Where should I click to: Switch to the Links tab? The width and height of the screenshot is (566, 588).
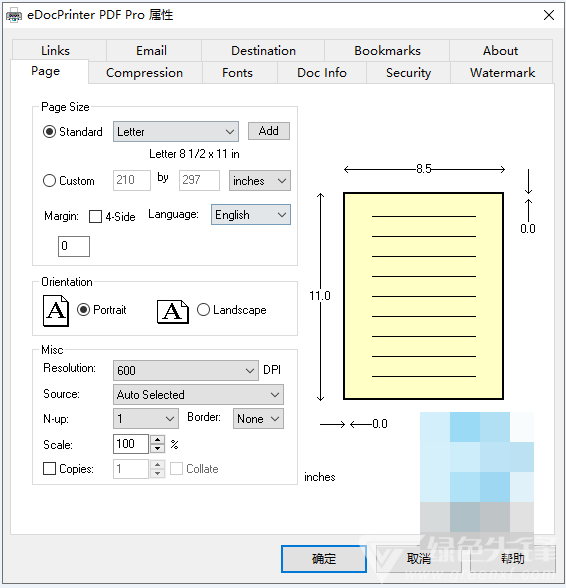(59, 51)
